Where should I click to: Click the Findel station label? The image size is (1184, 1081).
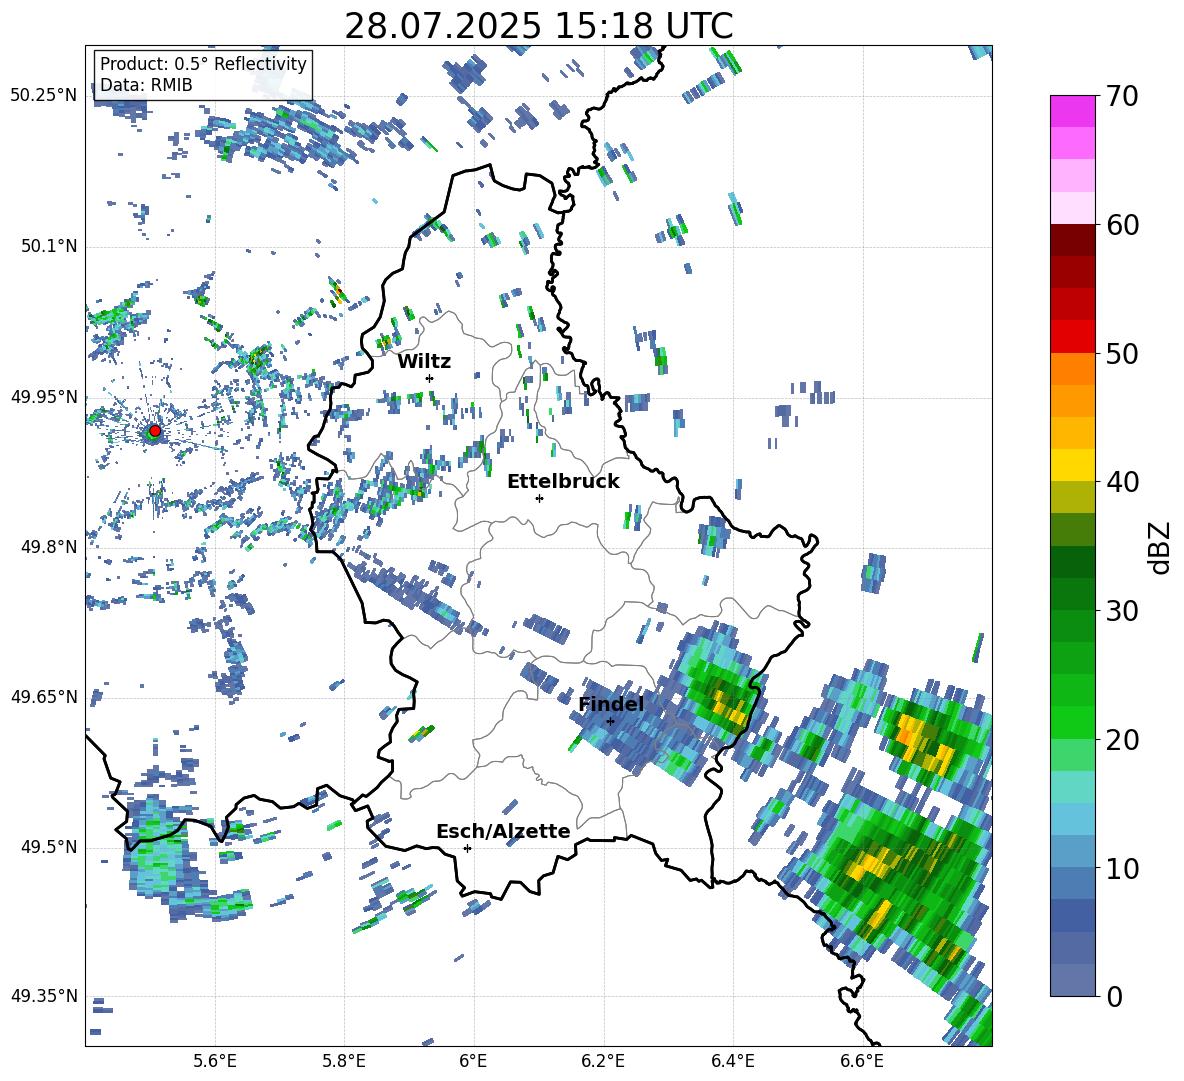pos(611,704)
